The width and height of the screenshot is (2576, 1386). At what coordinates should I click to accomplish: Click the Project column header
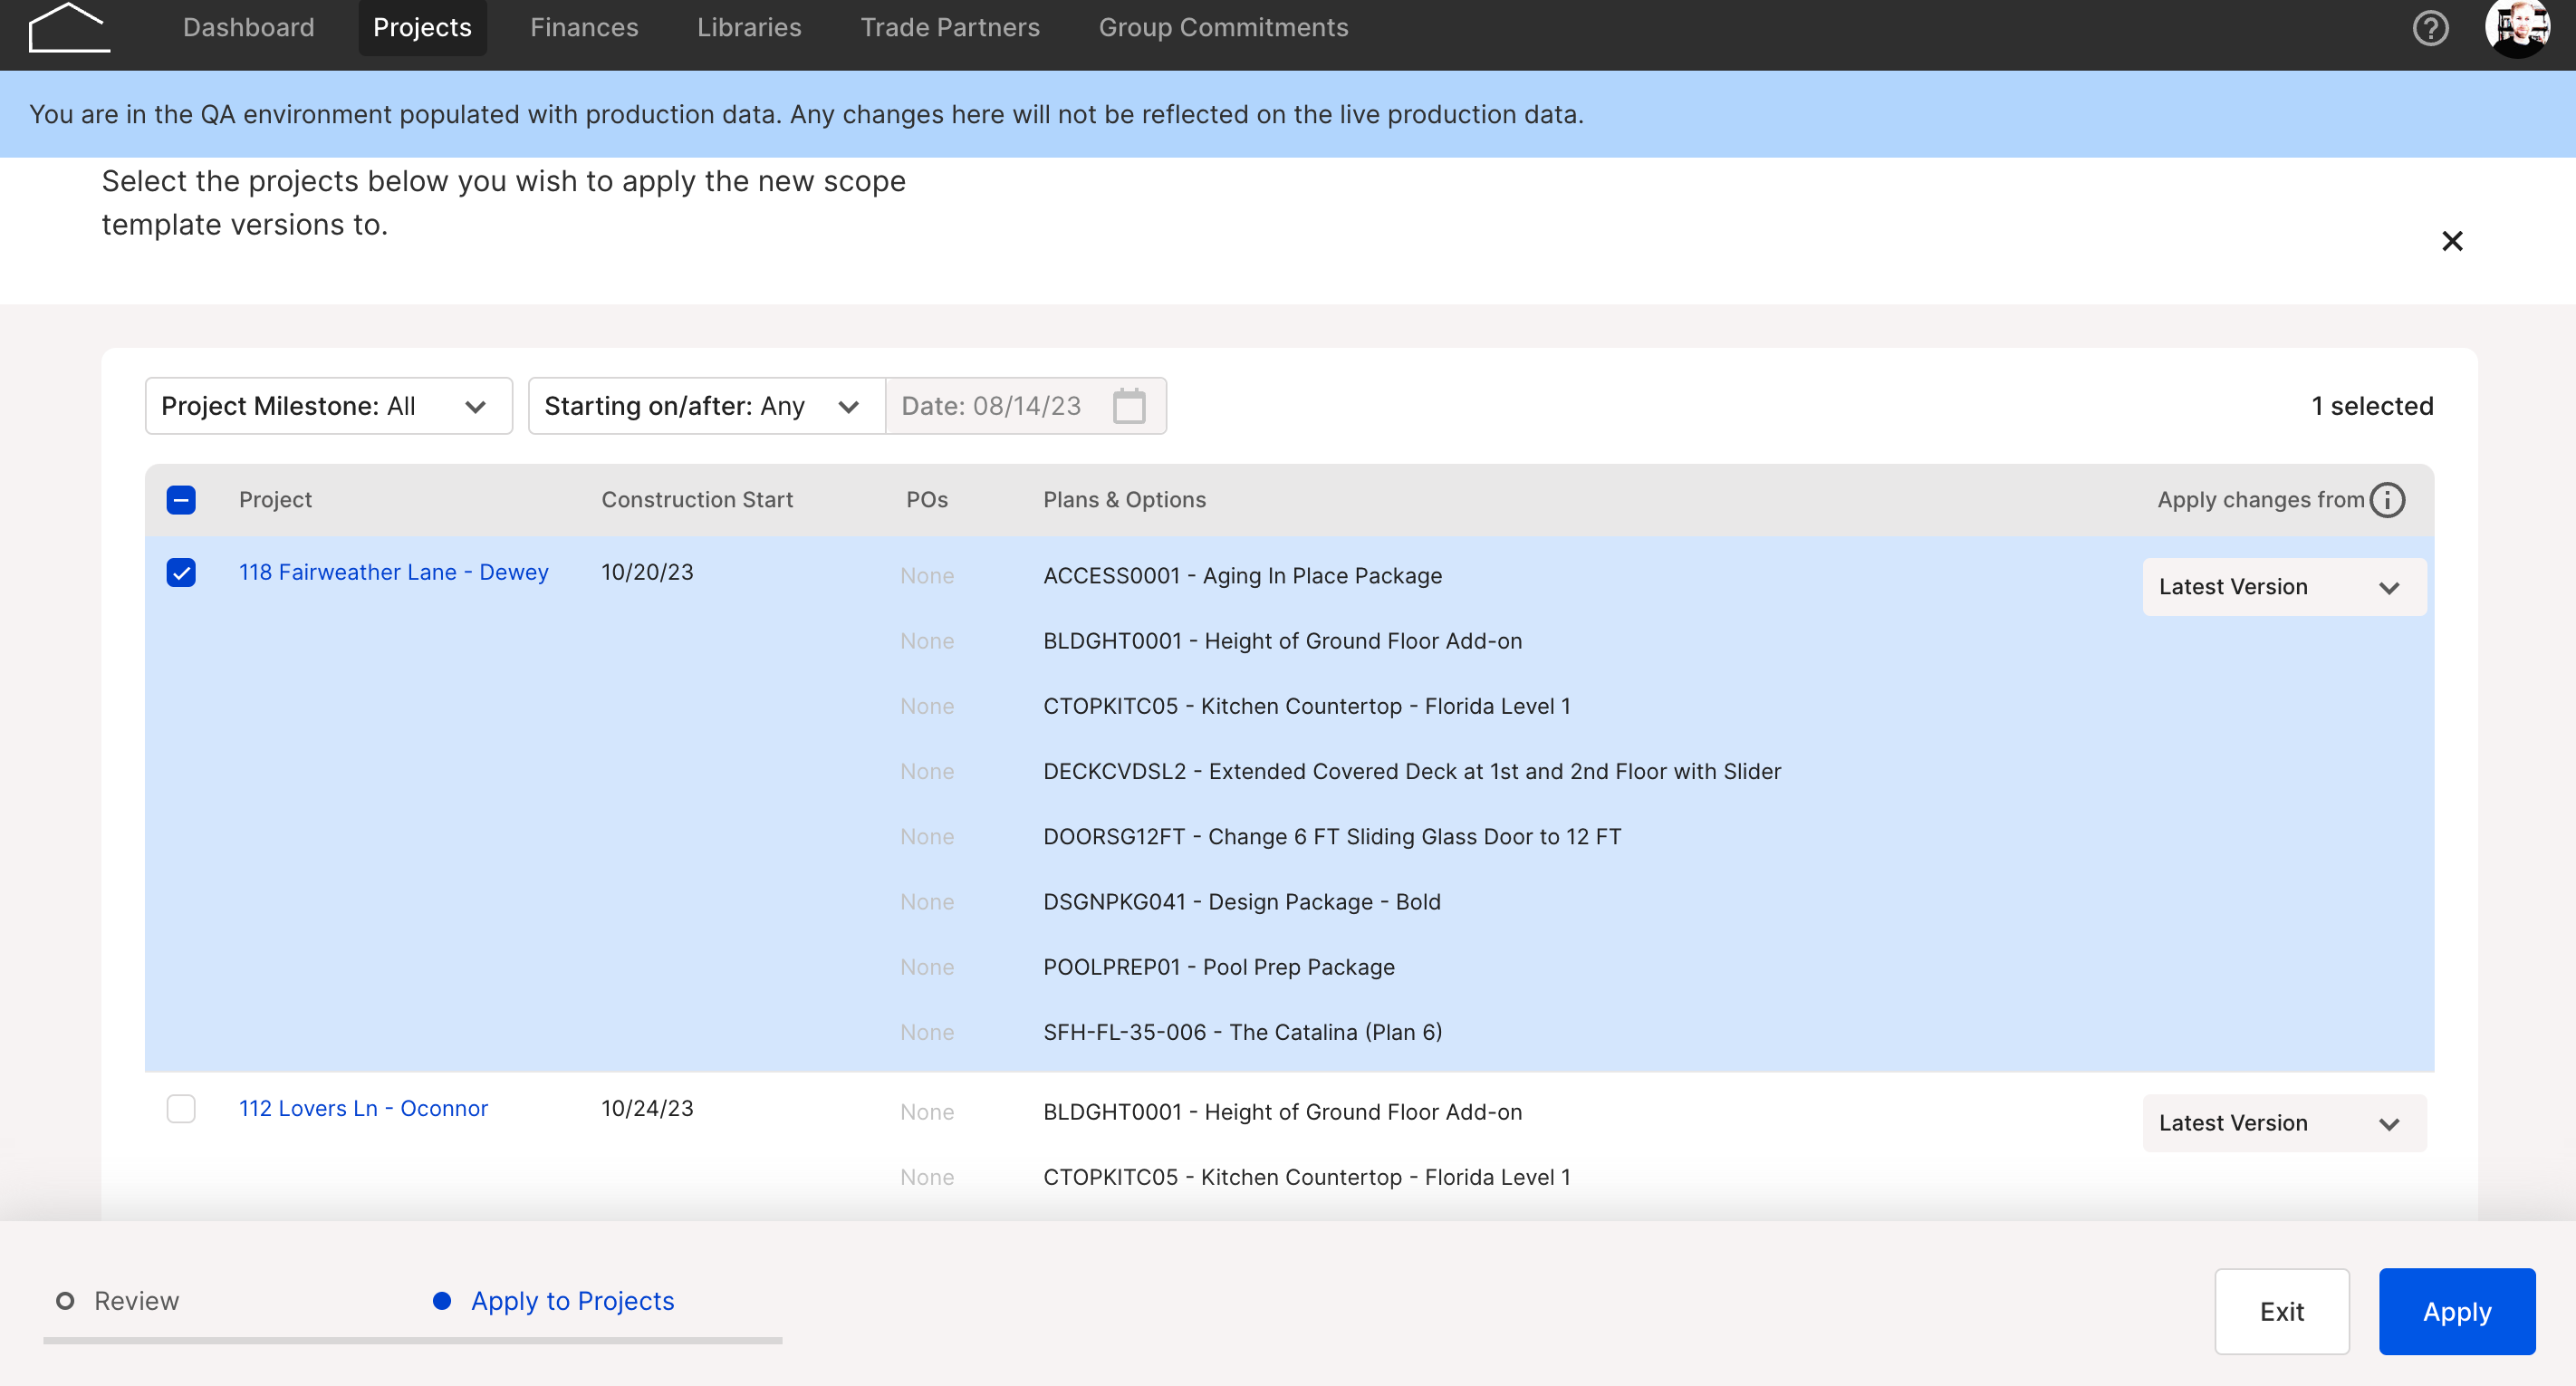point(275,500)
